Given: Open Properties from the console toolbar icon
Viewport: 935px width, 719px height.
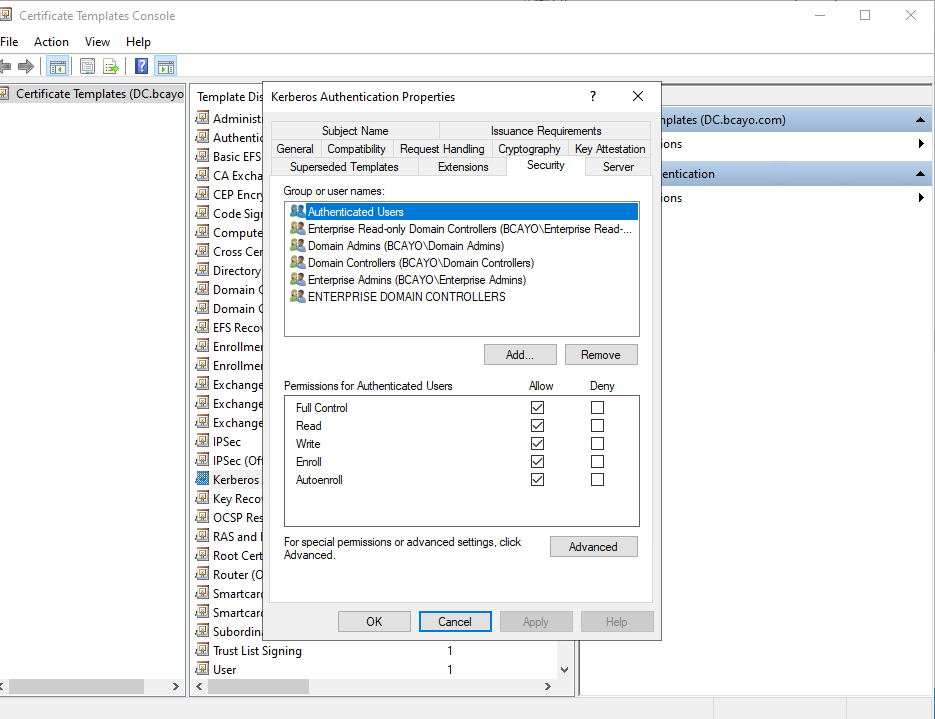Looking at the screenshot, I should click(x=88, y=67).
